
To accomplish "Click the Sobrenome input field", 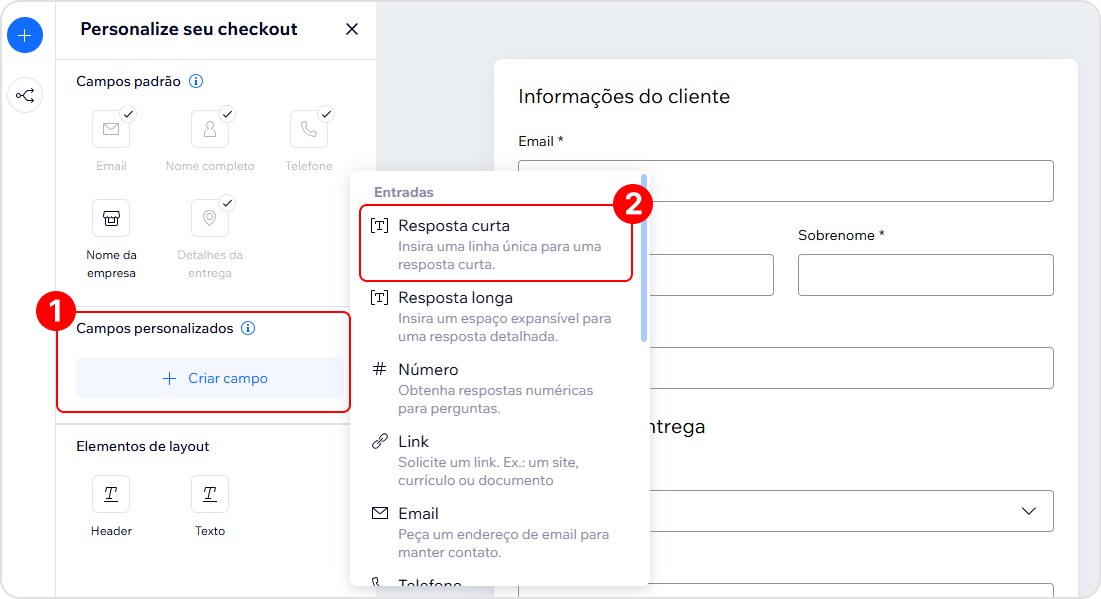I will click(925, 275).
